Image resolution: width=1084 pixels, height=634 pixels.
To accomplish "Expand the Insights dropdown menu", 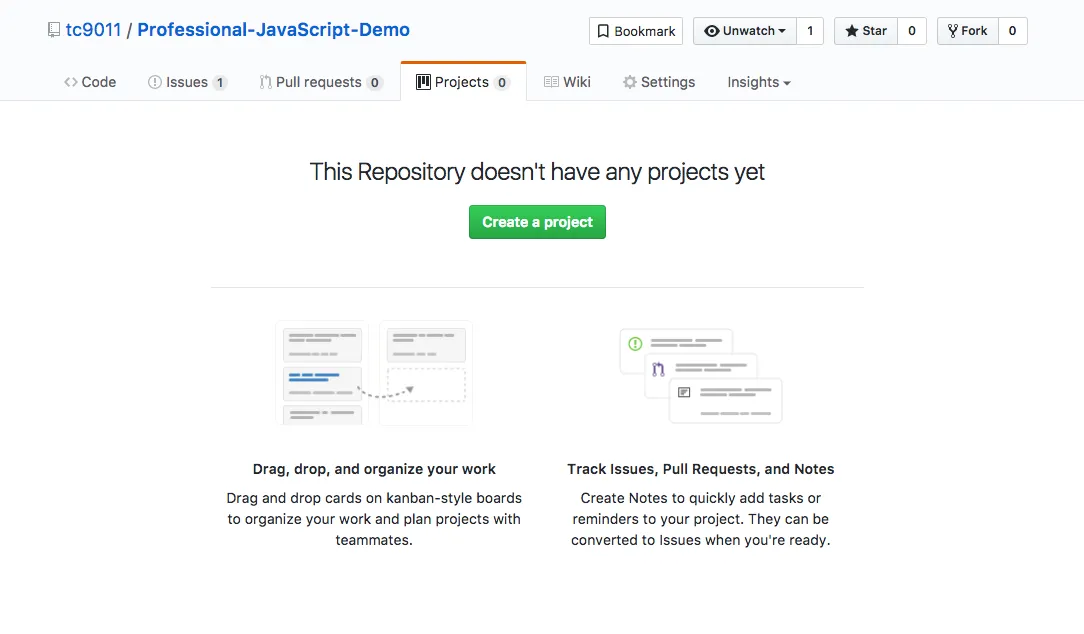I will (x=758, y=82).
